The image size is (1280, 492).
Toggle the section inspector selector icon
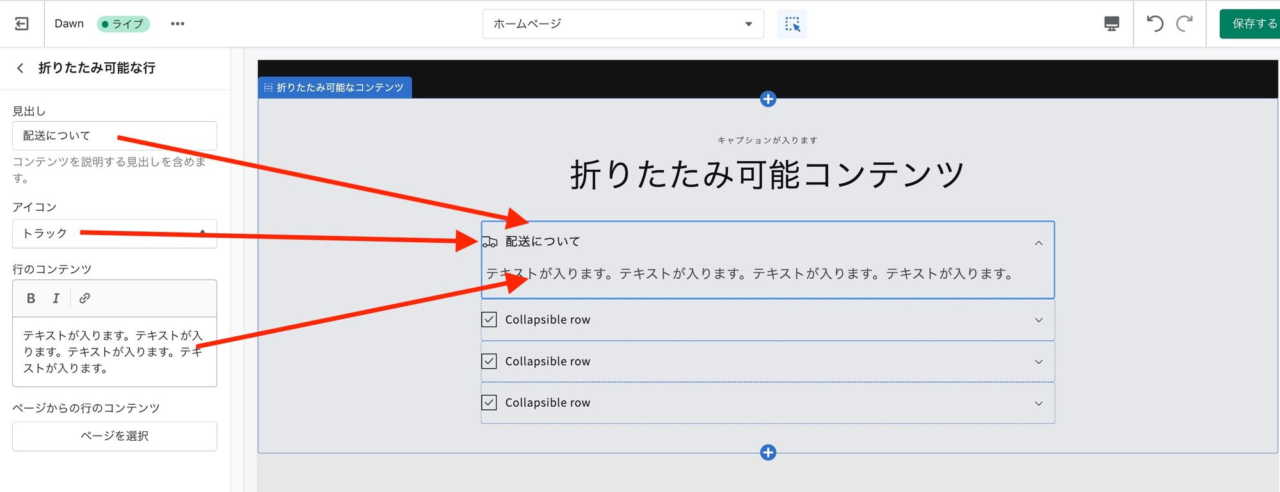pos(792,24)
